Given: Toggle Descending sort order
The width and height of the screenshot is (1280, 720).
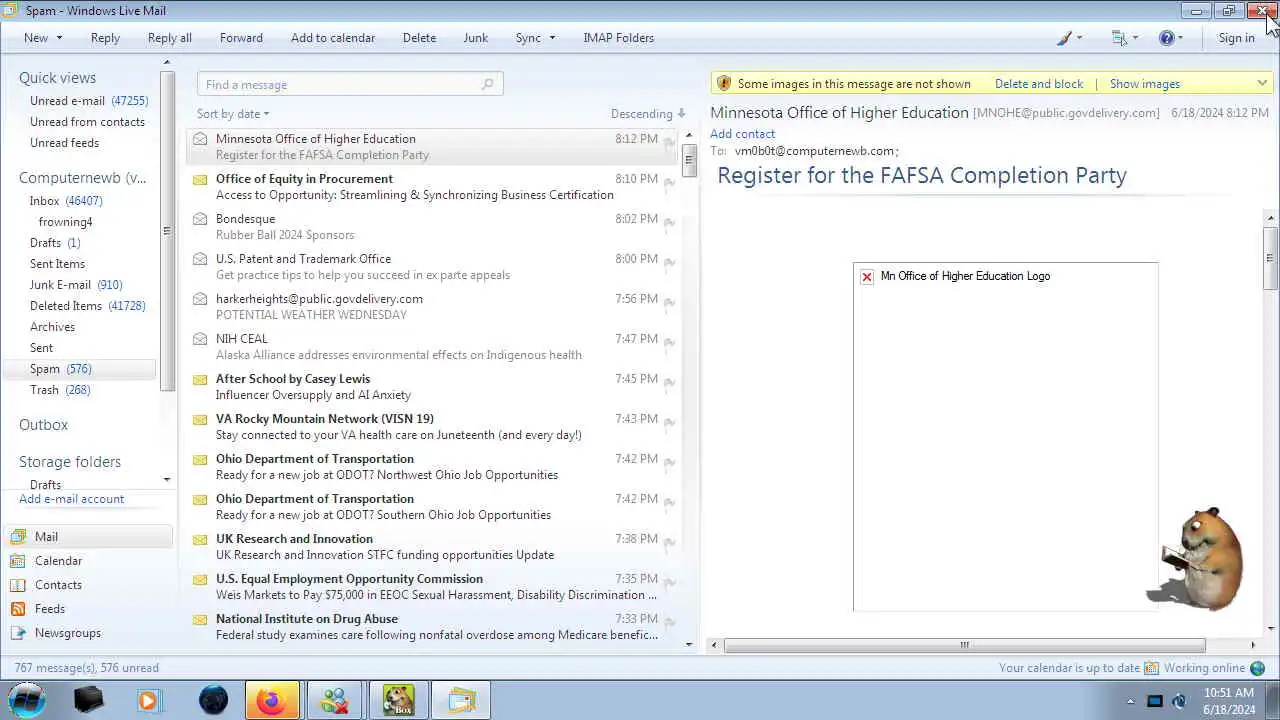Looking at the screenshot, I should pos(648,114).
